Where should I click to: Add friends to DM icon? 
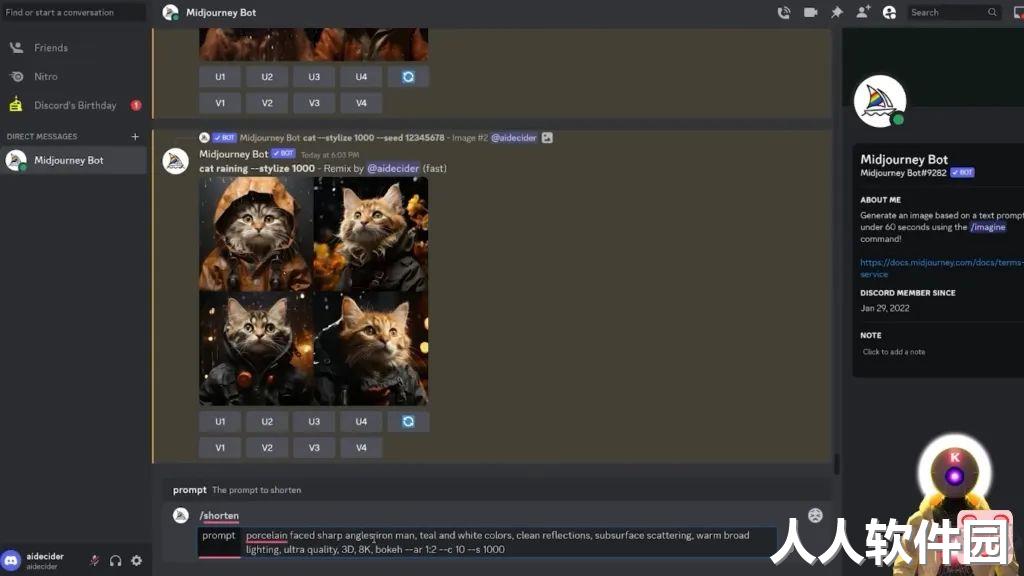[x=863, y=12]
